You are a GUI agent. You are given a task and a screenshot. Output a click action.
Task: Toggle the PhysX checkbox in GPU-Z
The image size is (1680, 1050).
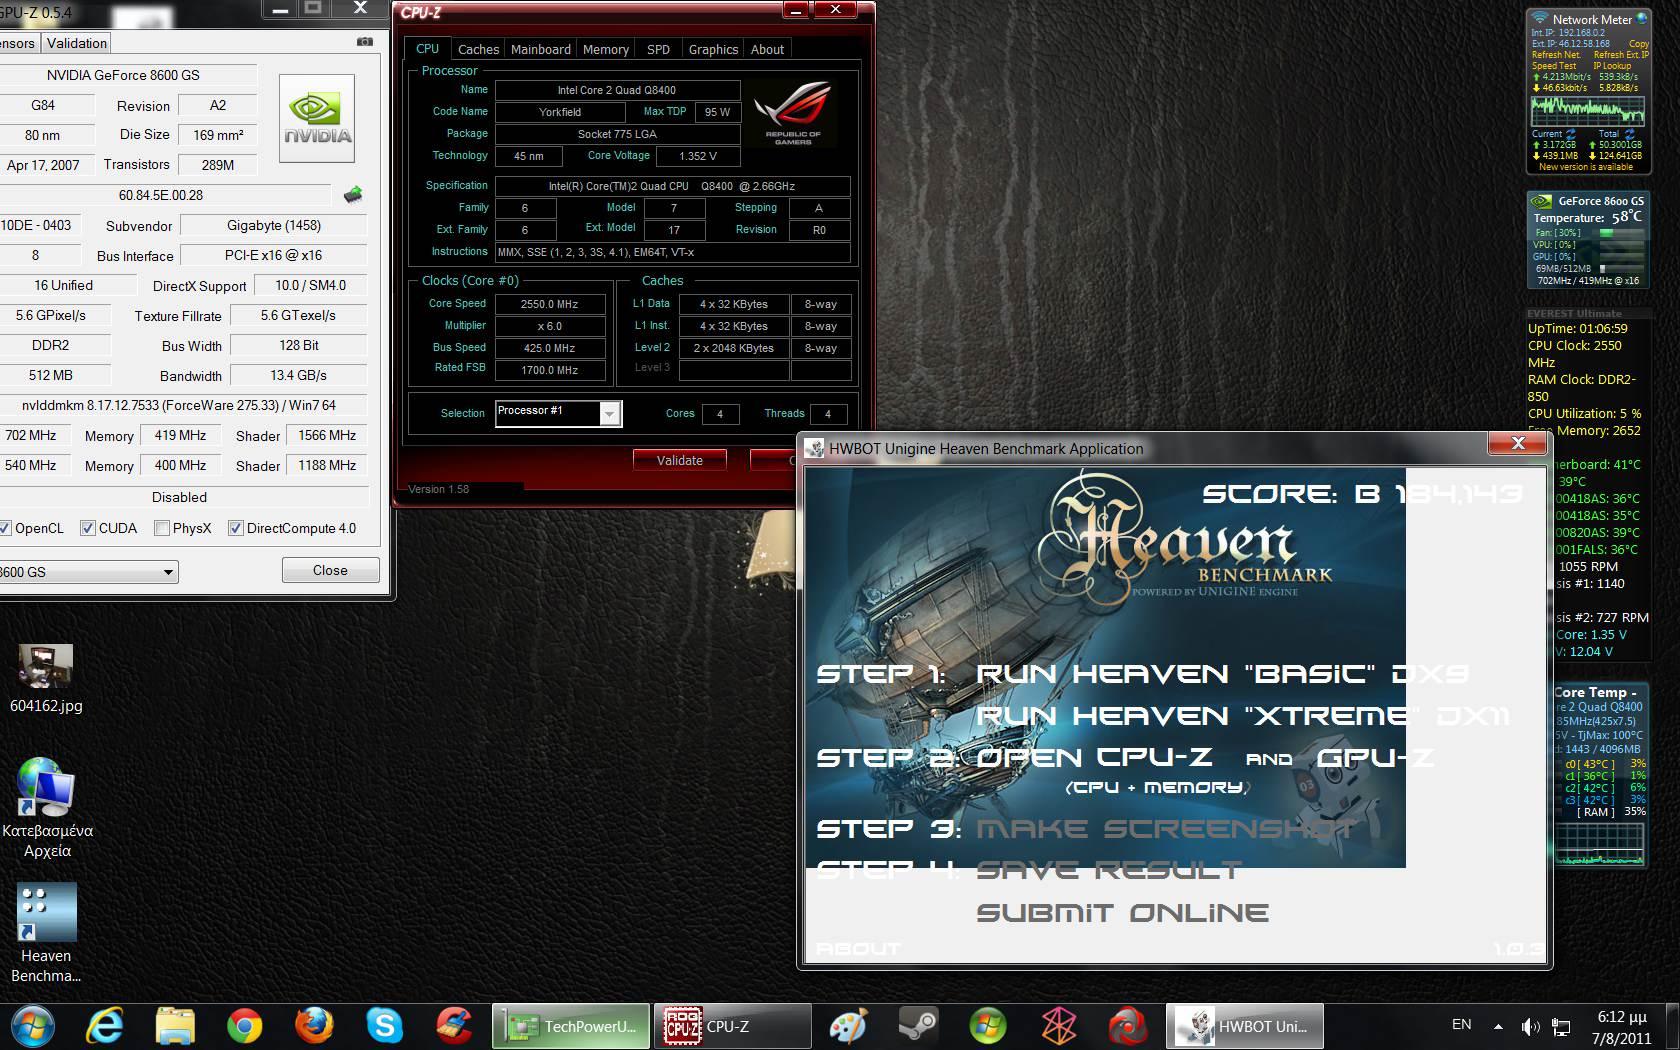[162, 528]
